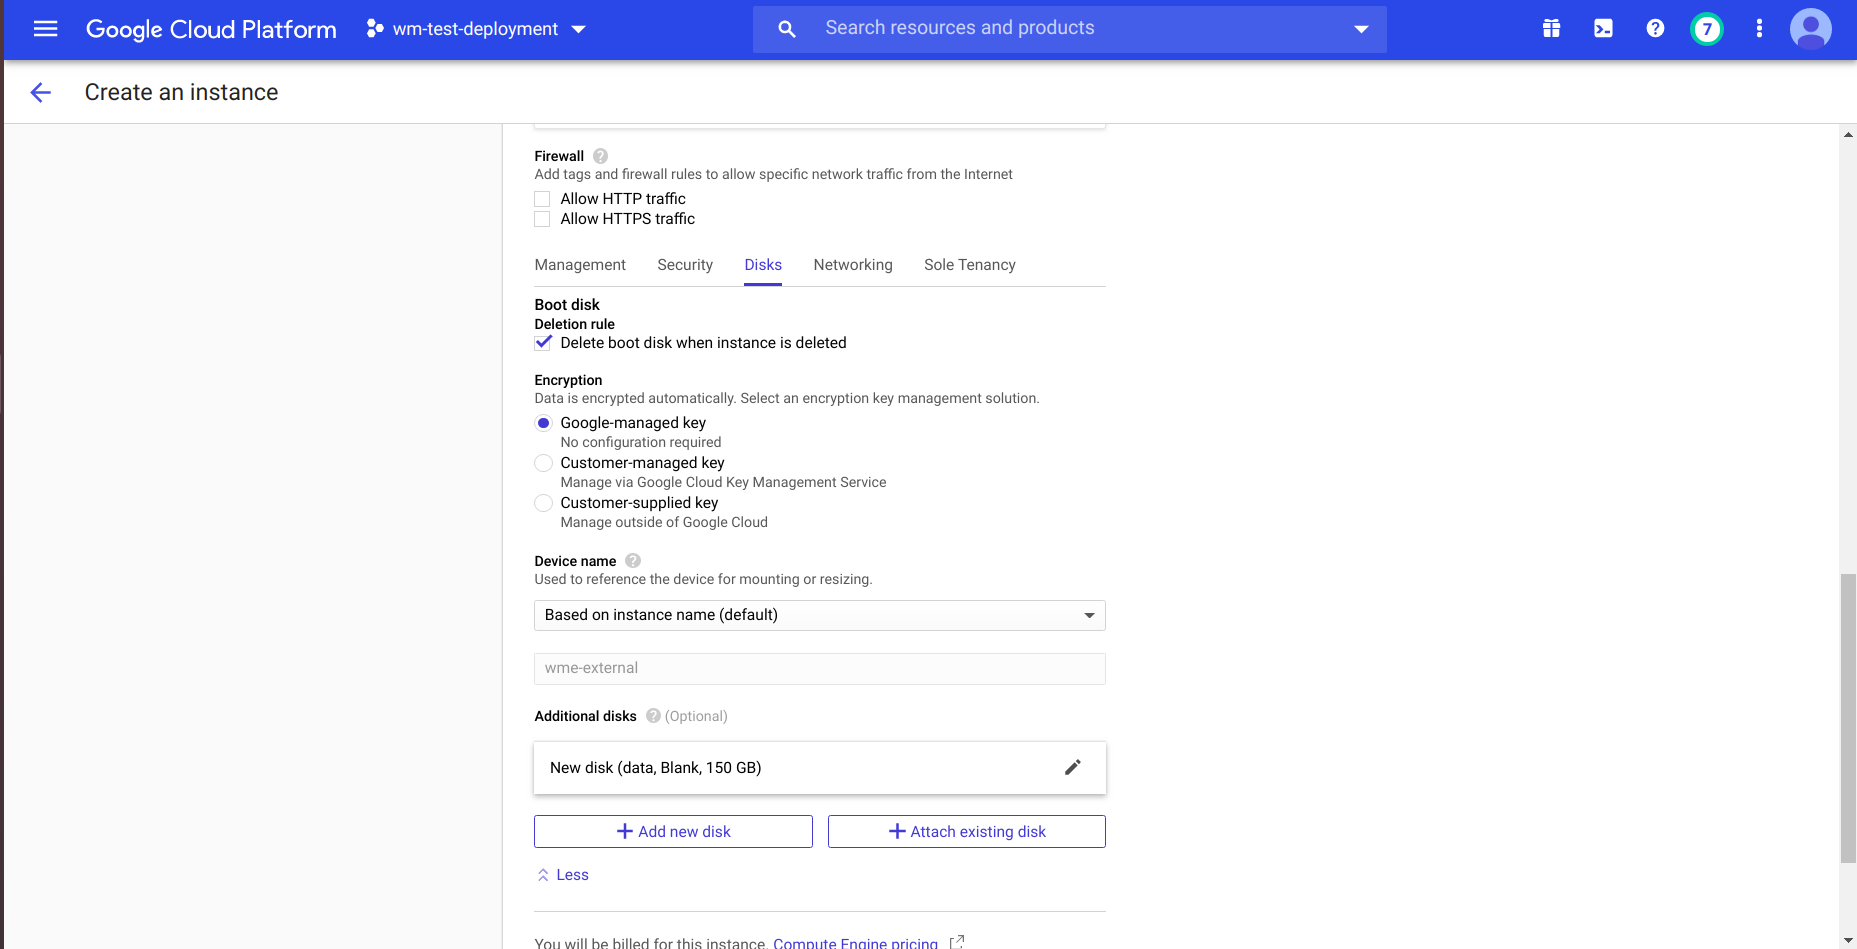Click the Add new disk button

click(x=673, y=832)
